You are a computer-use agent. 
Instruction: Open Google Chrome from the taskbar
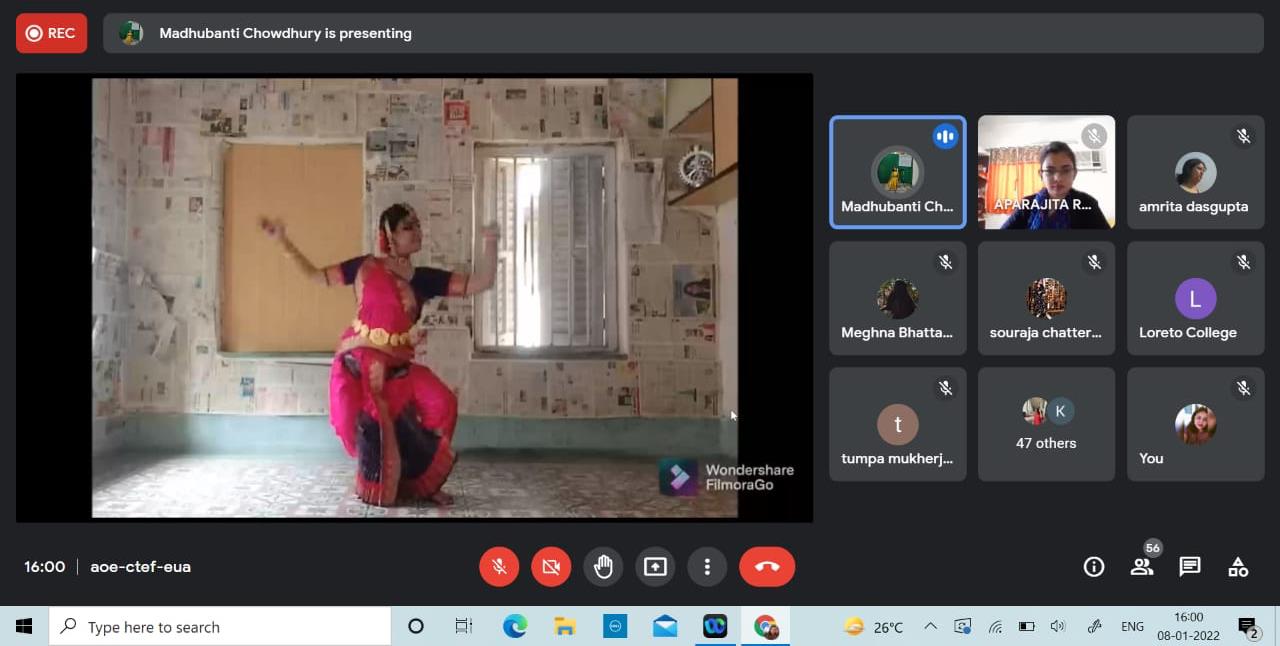pyautogui.click(x=766, y=627)
